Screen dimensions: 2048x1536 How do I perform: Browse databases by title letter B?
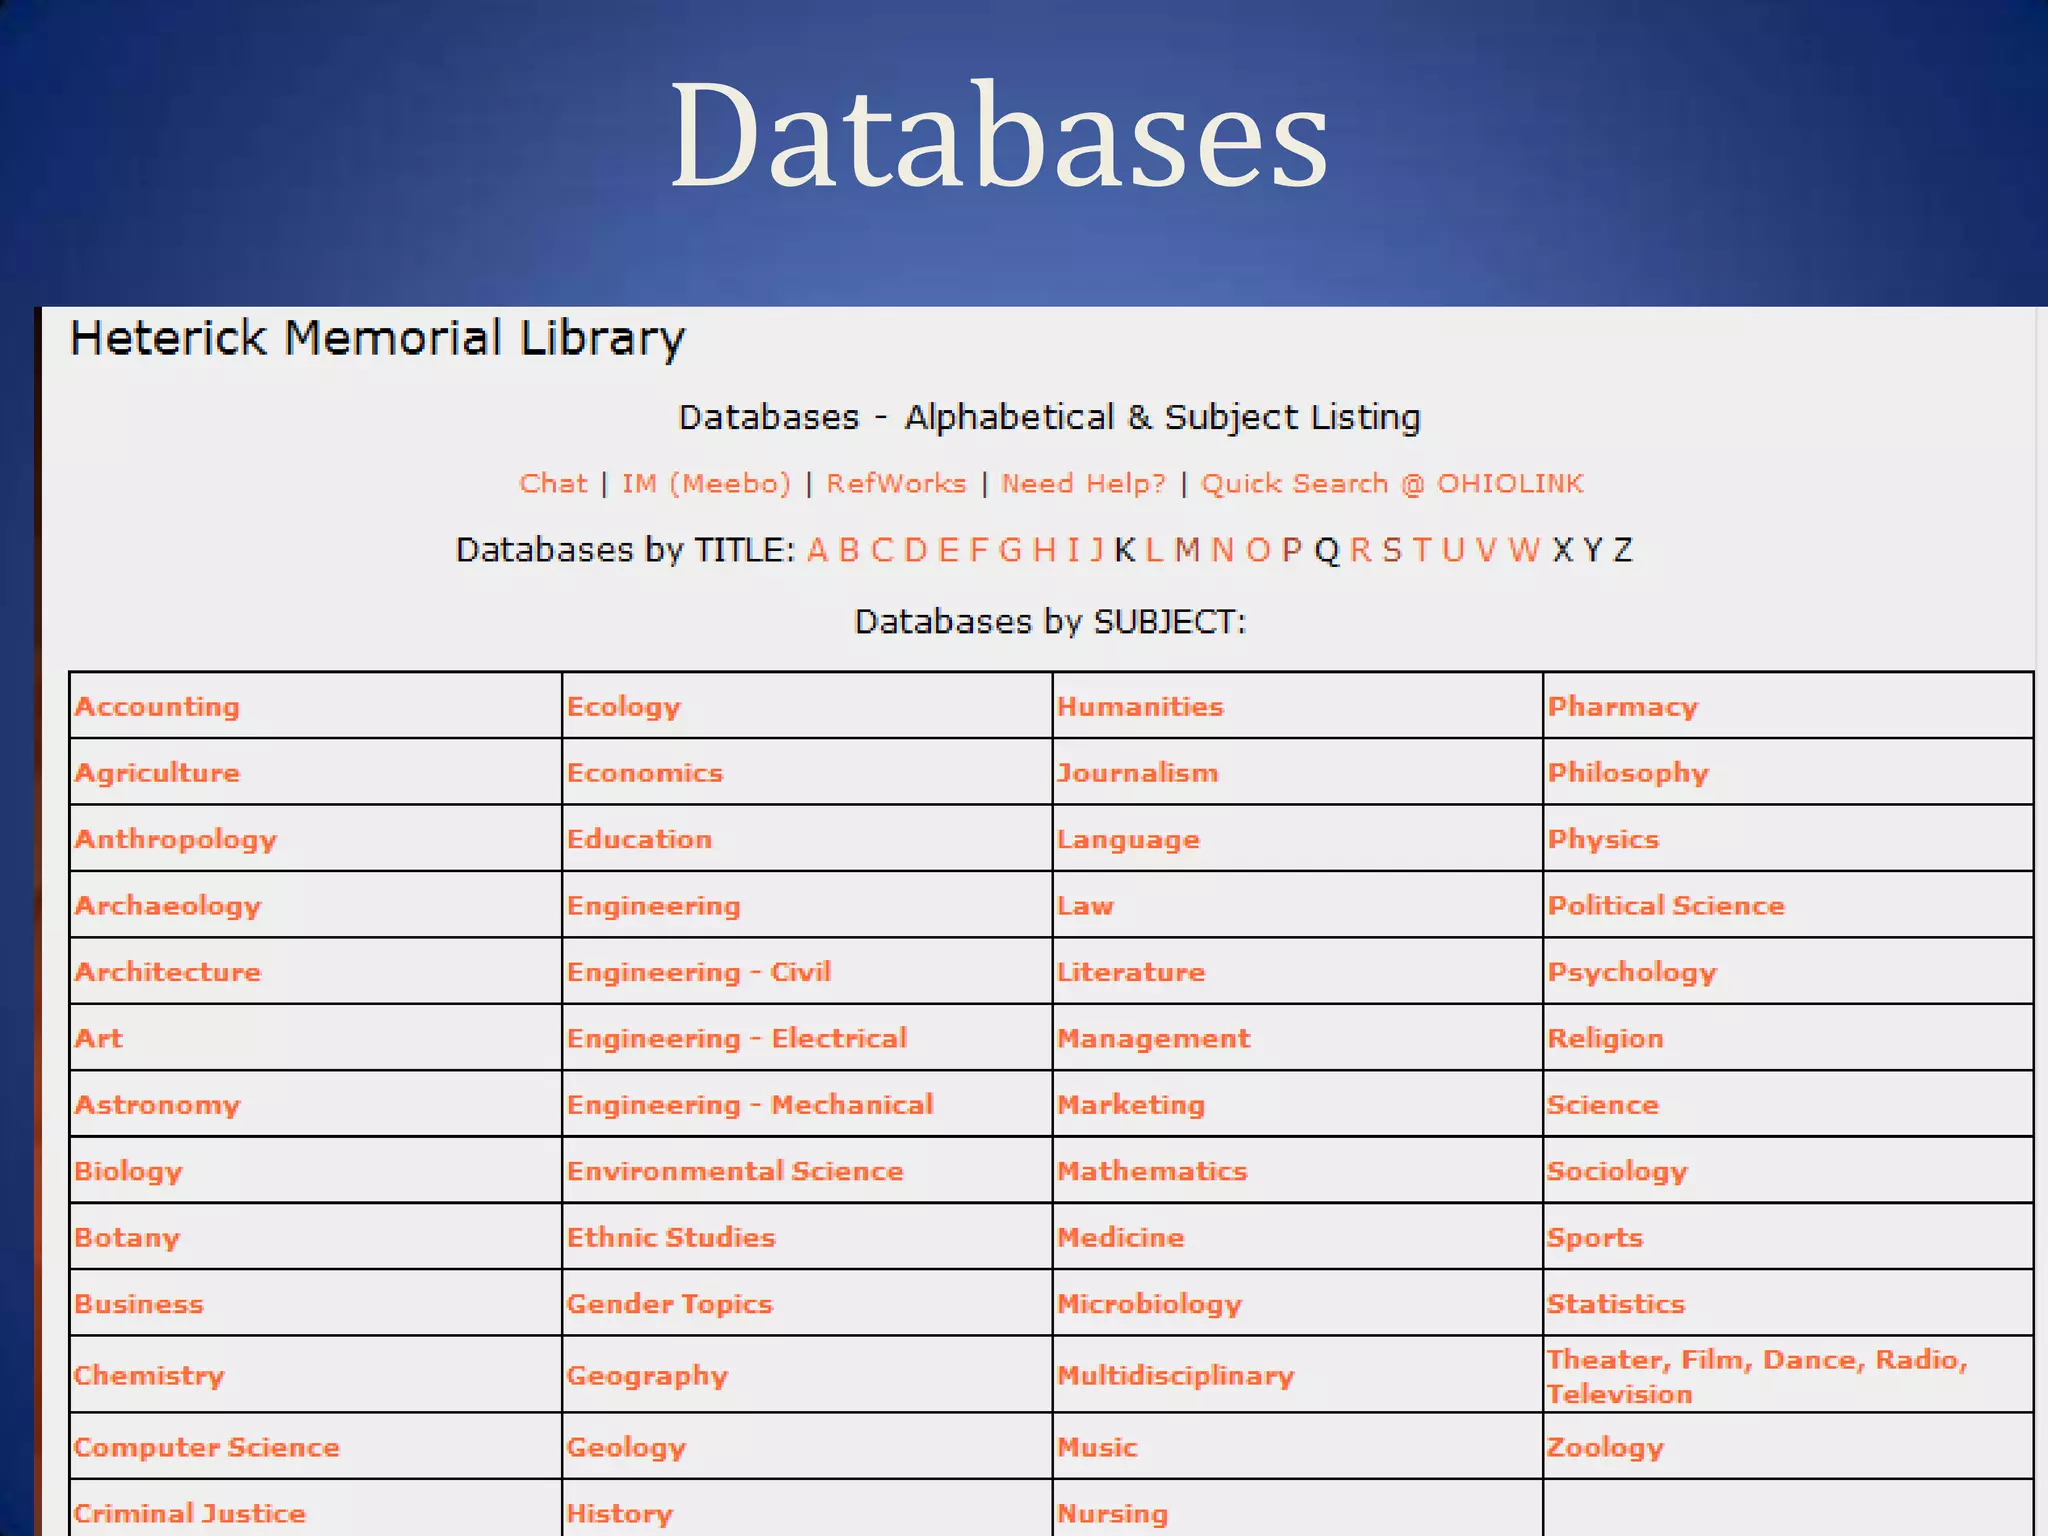click(849, 550)
